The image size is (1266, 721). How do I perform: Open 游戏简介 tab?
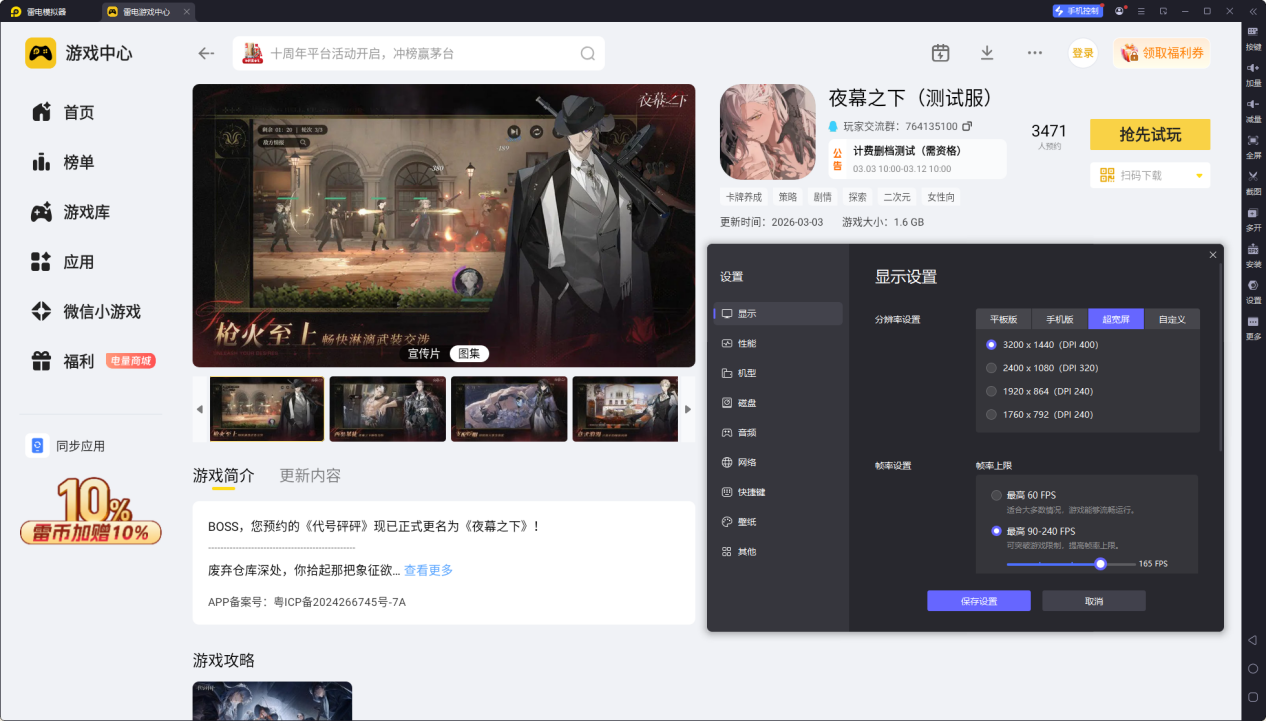tap(224, 475)
